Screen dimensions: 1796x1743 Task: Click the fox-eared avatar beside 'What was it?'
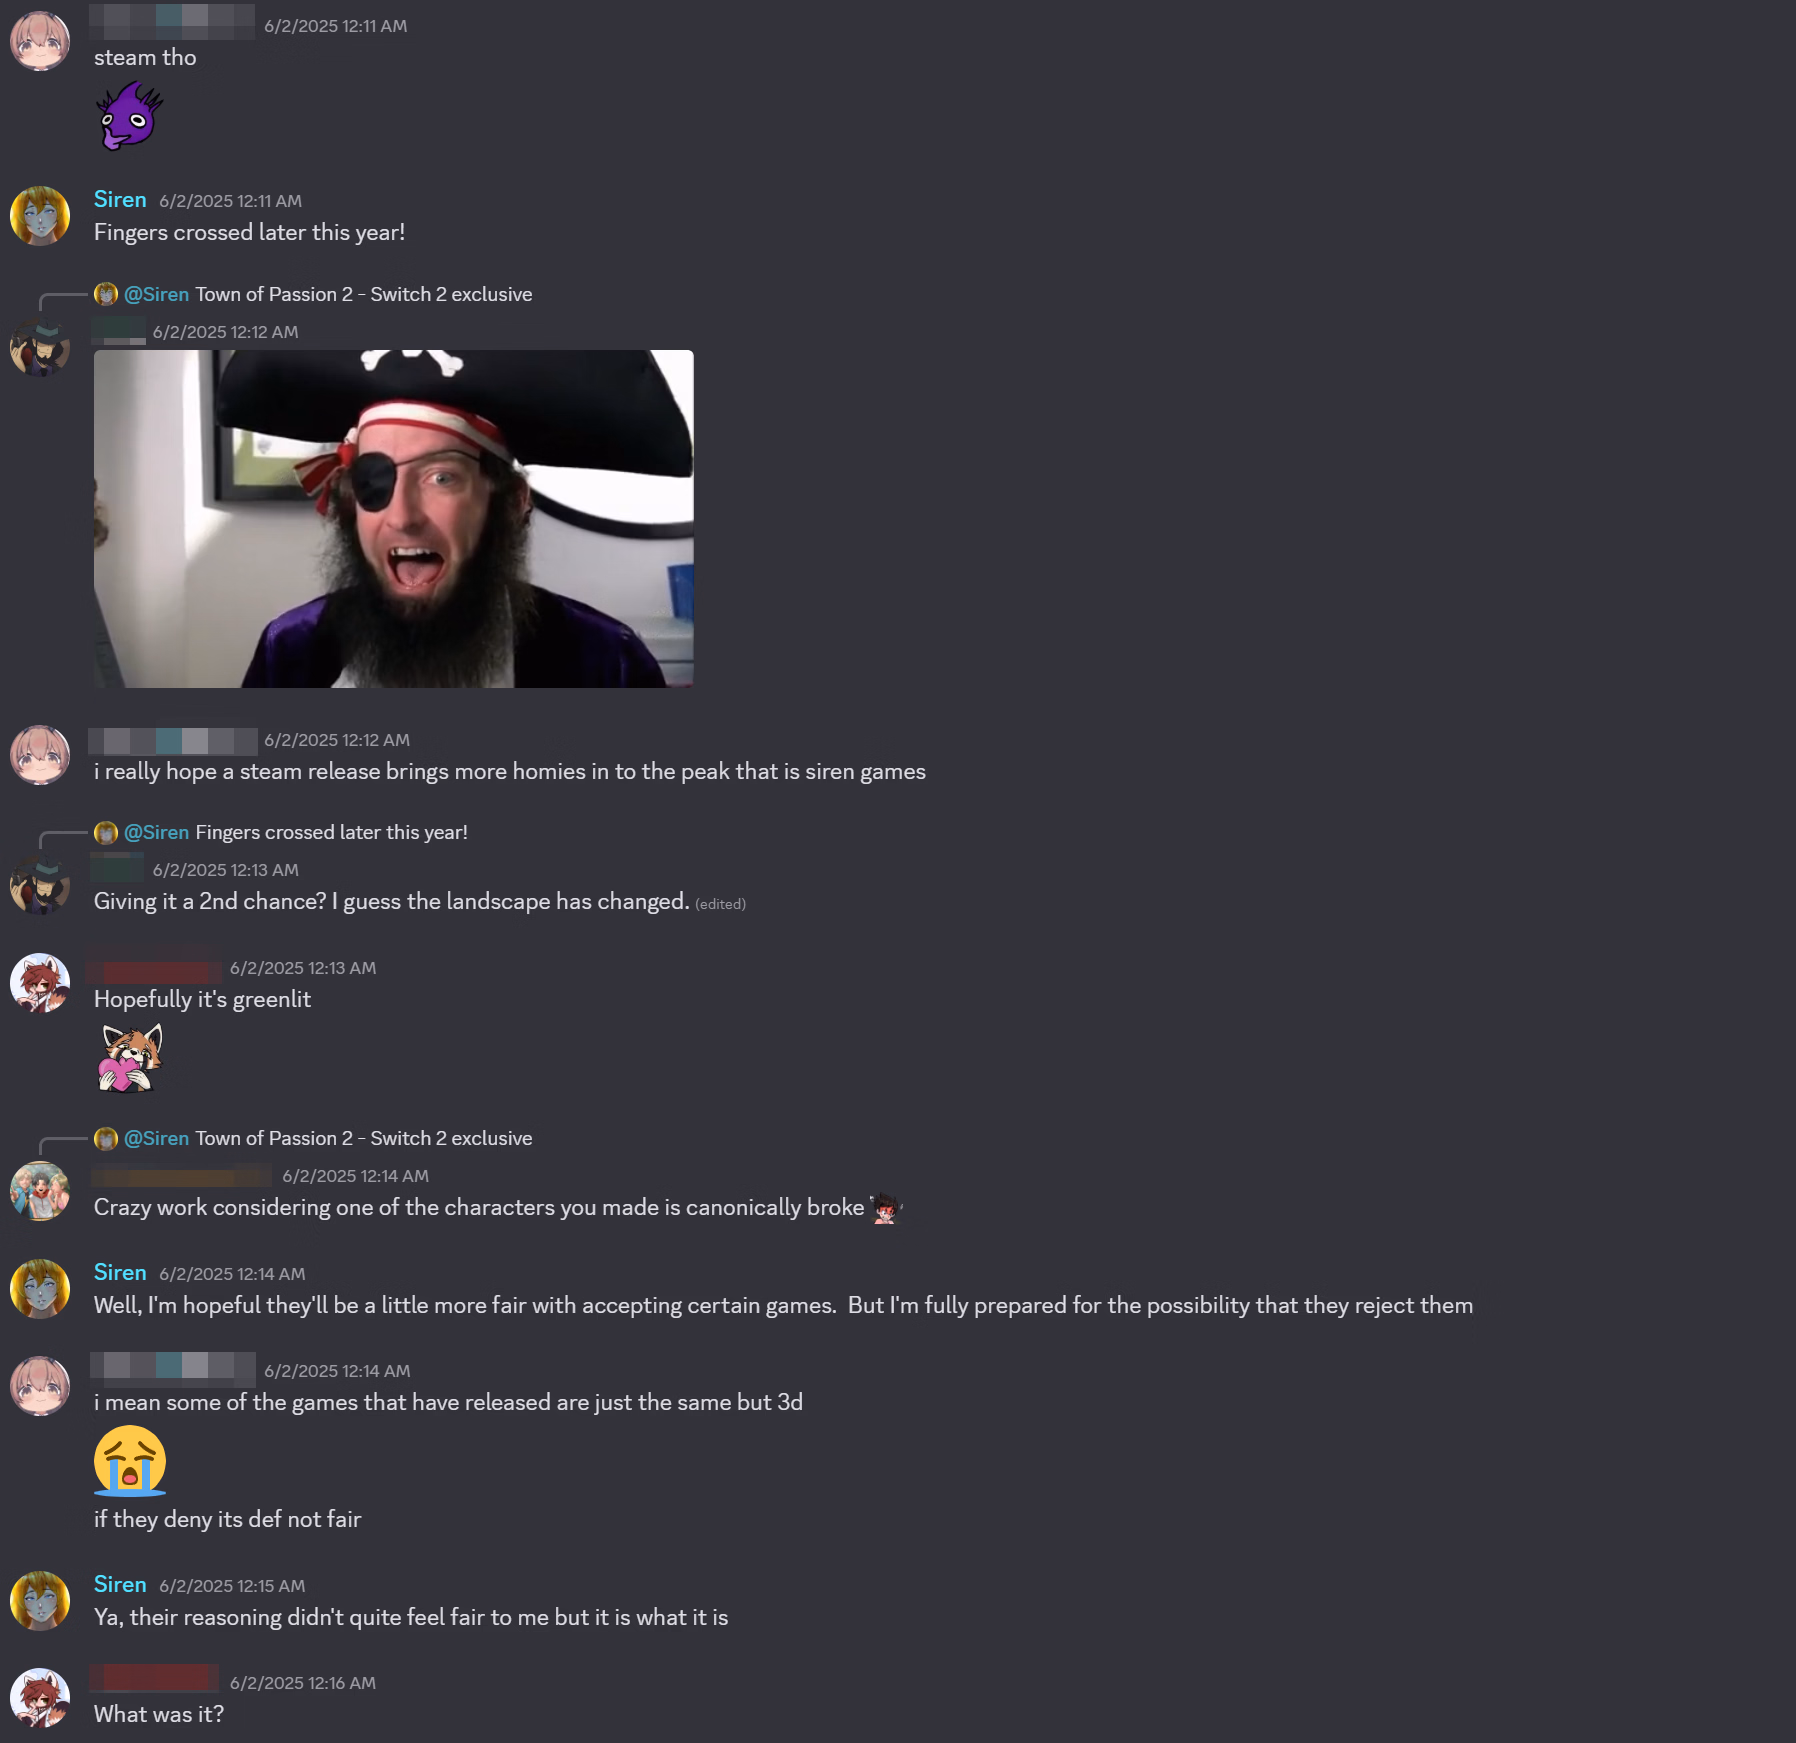point(40,1698)
